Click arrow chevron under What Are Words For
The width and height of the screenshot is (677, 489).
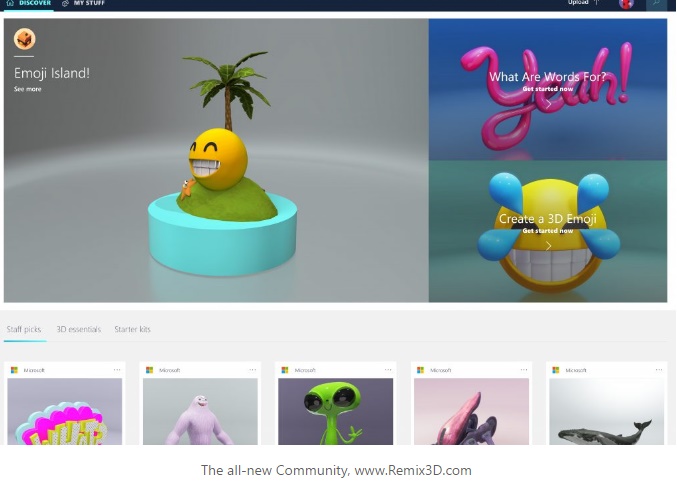coord(548,104)
